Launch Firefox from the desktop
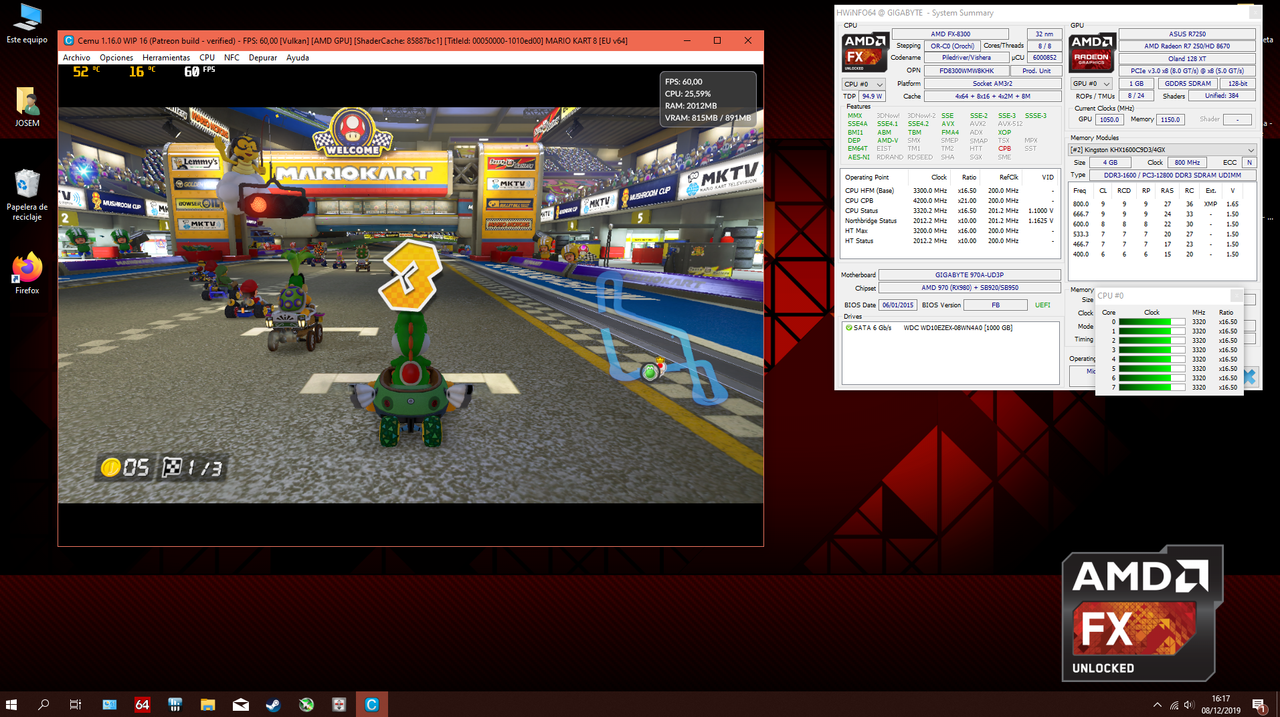This screenshot has height=717, width=1280. 27,273
